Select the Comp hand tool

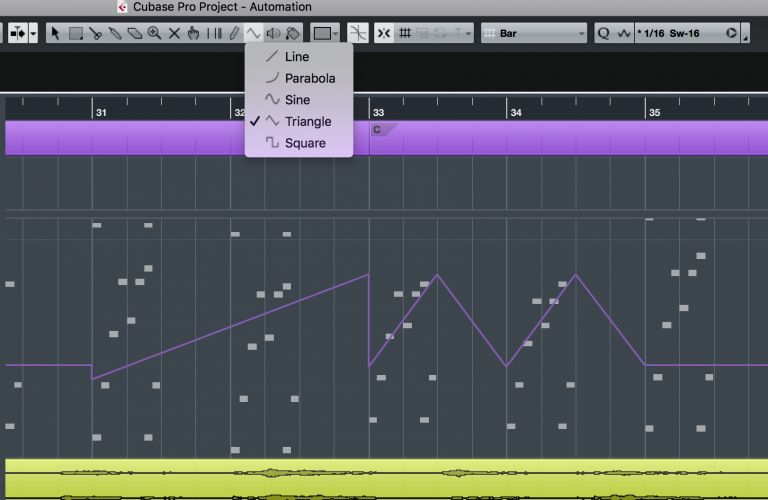(193, 33)
